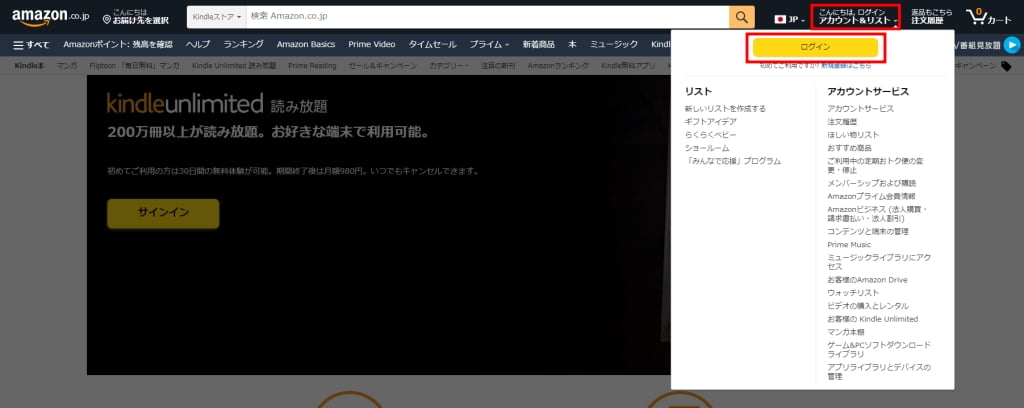Open Amazonランキング in subnav
Image resolution: width=1024 pixels, height=408 pixels.
click(x=558, y=66)
